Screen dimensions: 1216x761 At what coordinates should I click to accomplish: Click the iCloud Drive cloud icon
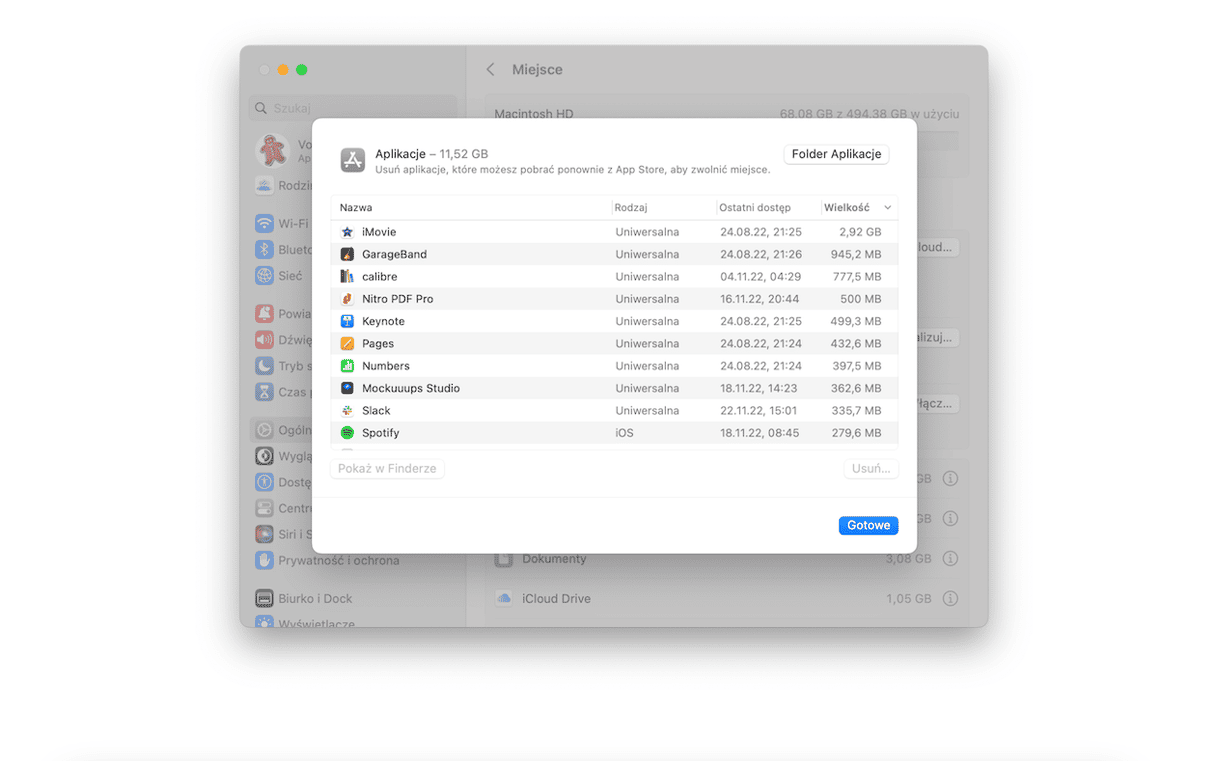click(504, 598)
